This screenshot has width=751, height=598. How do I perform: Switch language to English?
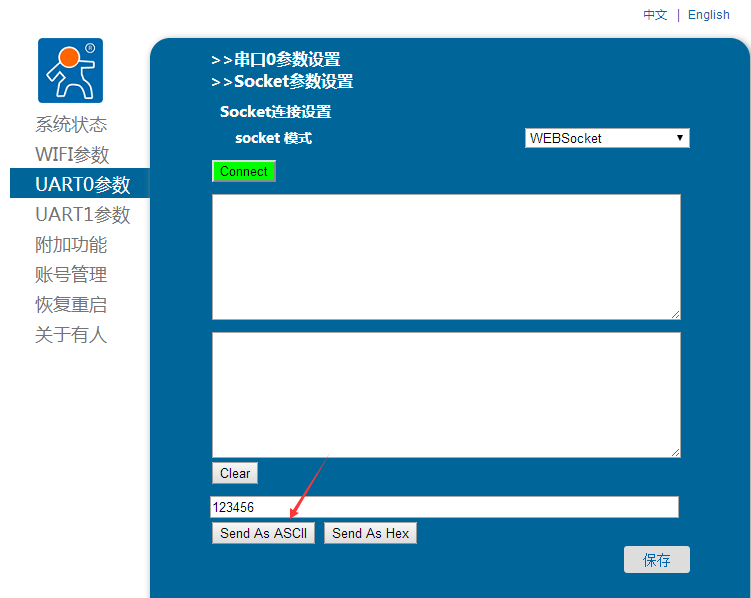pyautogui.click(x=708, y=15)
